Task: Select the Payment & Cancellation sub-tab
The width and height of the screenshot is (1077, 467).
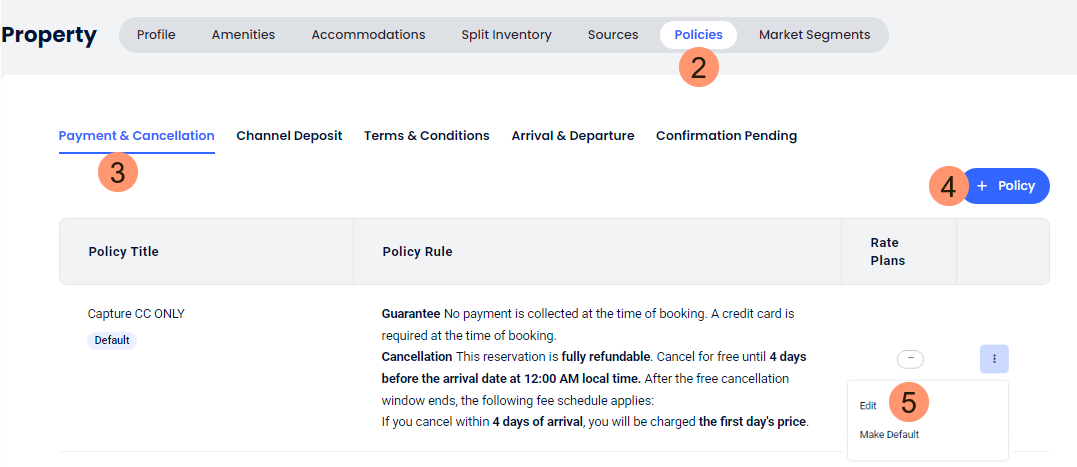Action: pos(136,136)
